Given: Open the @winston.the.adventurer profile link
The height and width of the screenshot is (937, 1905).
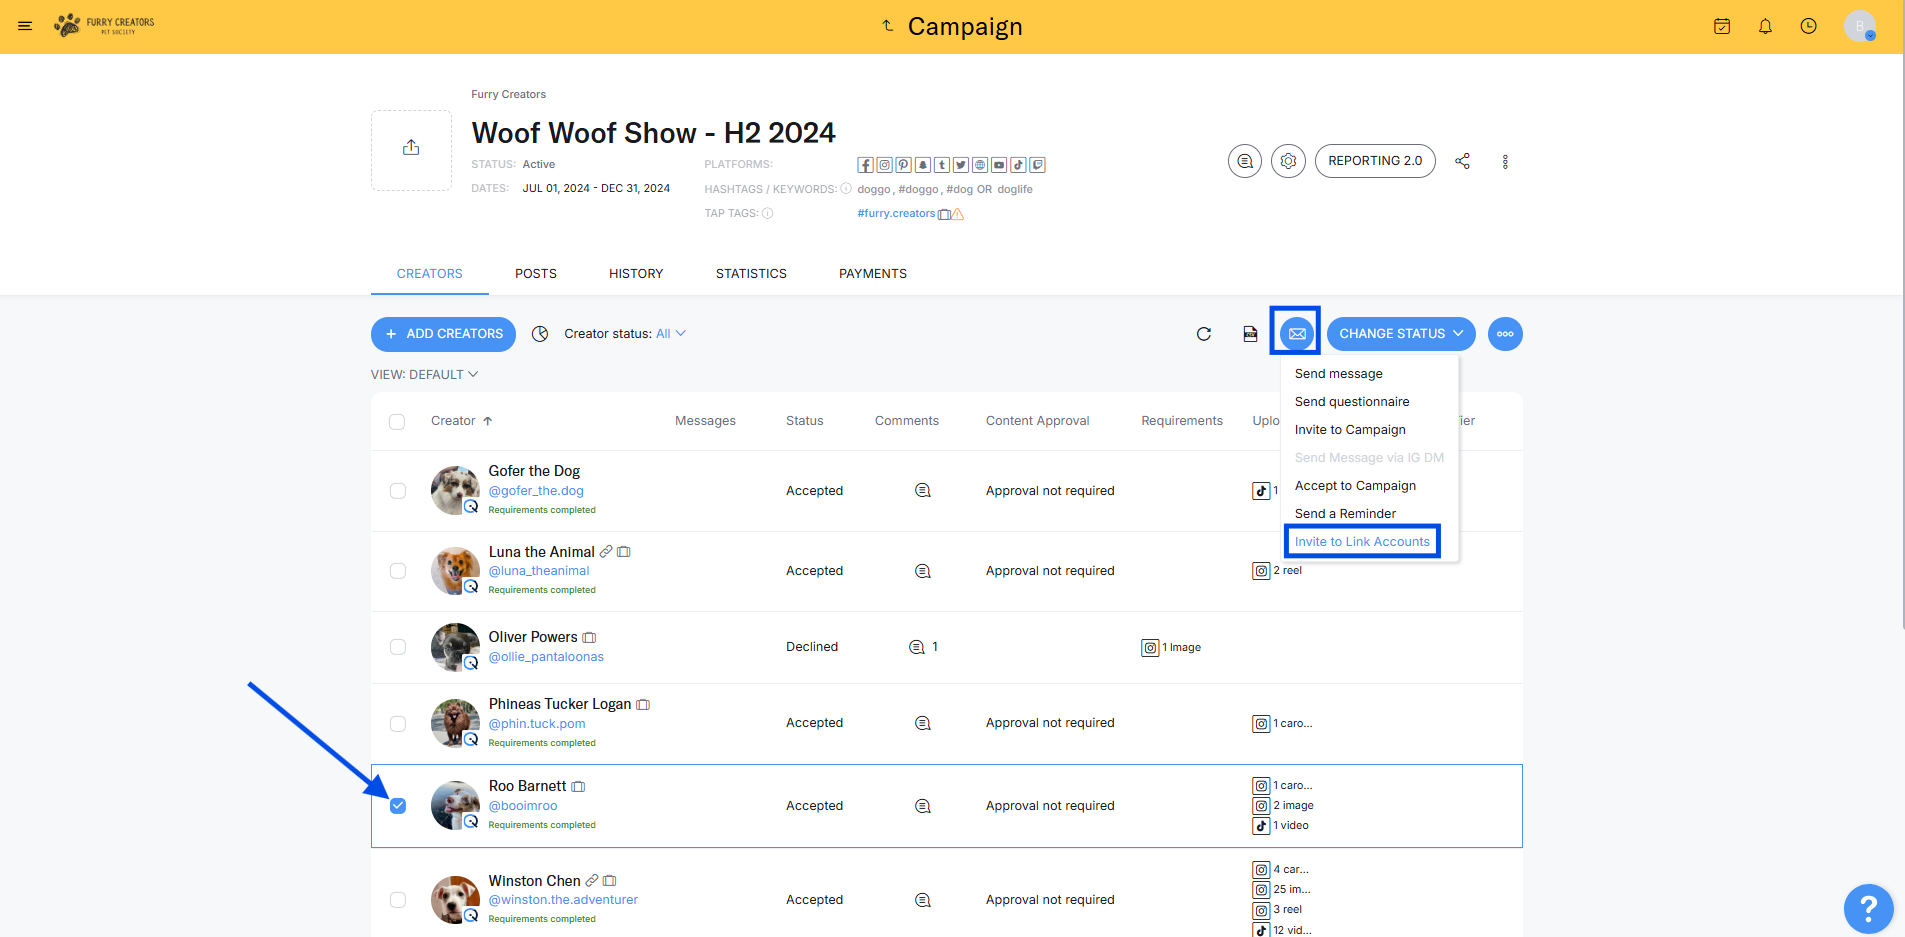Looking at the screenshot, I should [563, 900].
